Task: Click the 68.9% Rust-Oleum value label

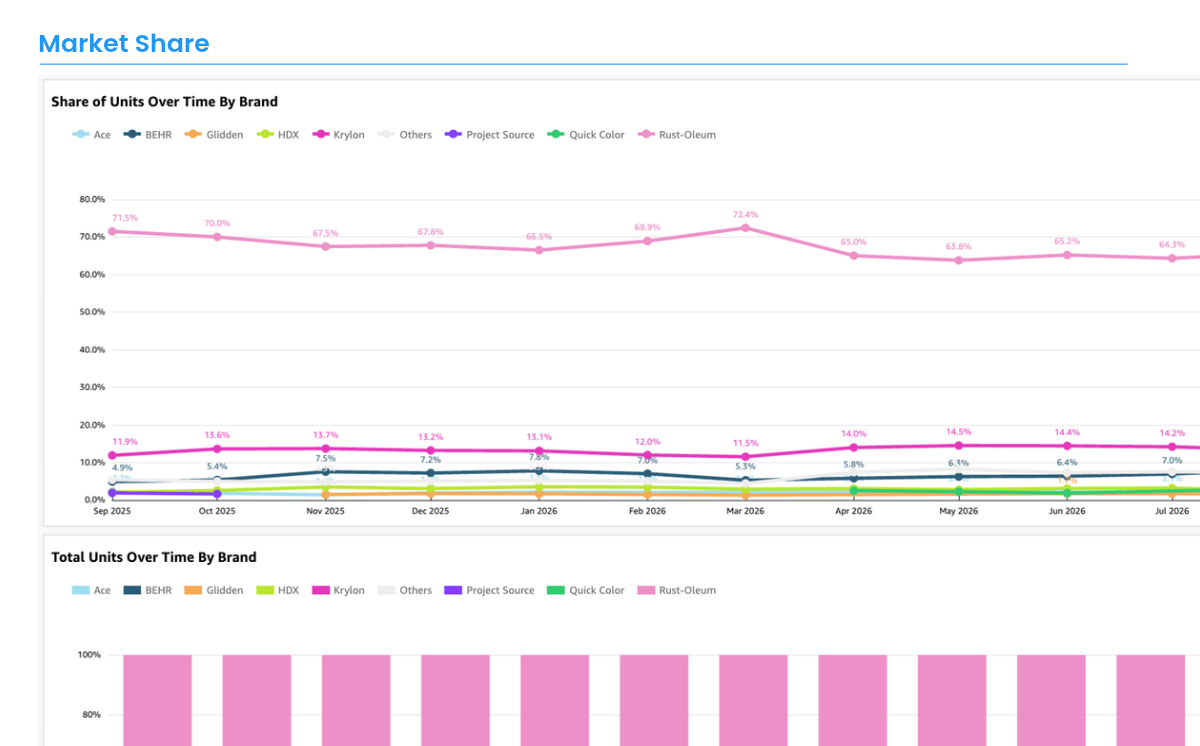Action: coord(647,227)
